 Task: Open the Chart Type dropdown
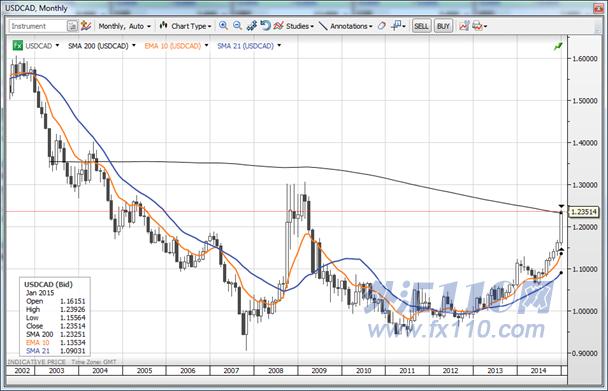coord(186,26)
